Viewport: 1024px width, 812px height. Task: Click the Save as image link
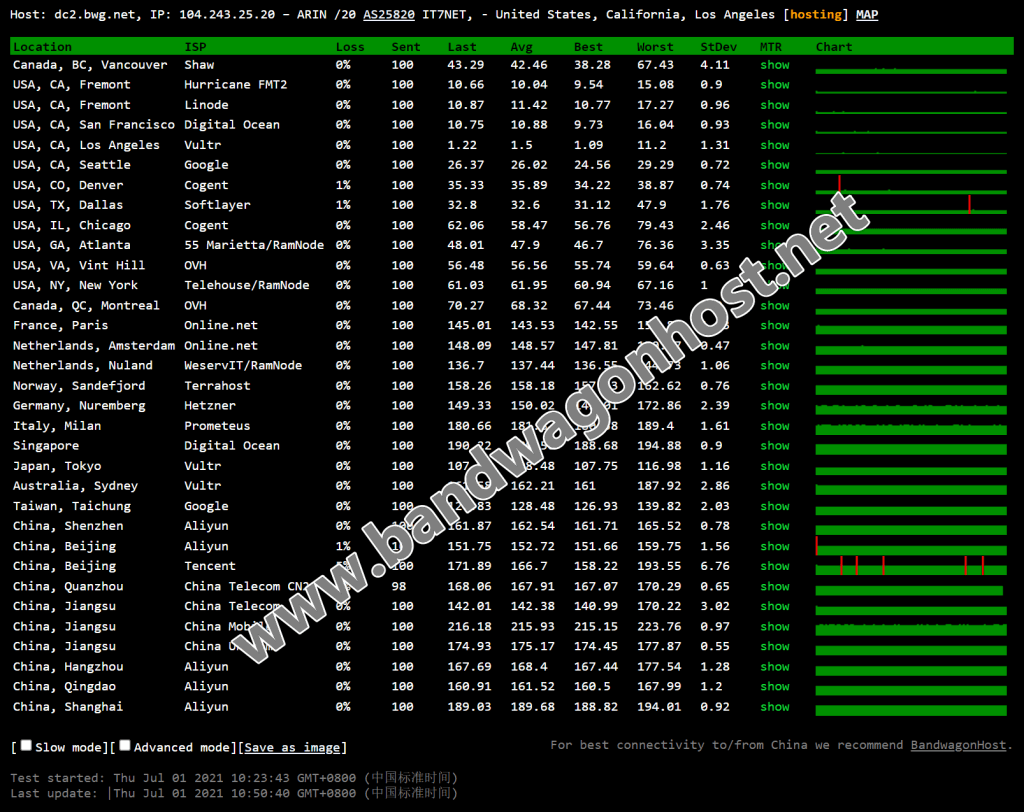pos(292,747)
